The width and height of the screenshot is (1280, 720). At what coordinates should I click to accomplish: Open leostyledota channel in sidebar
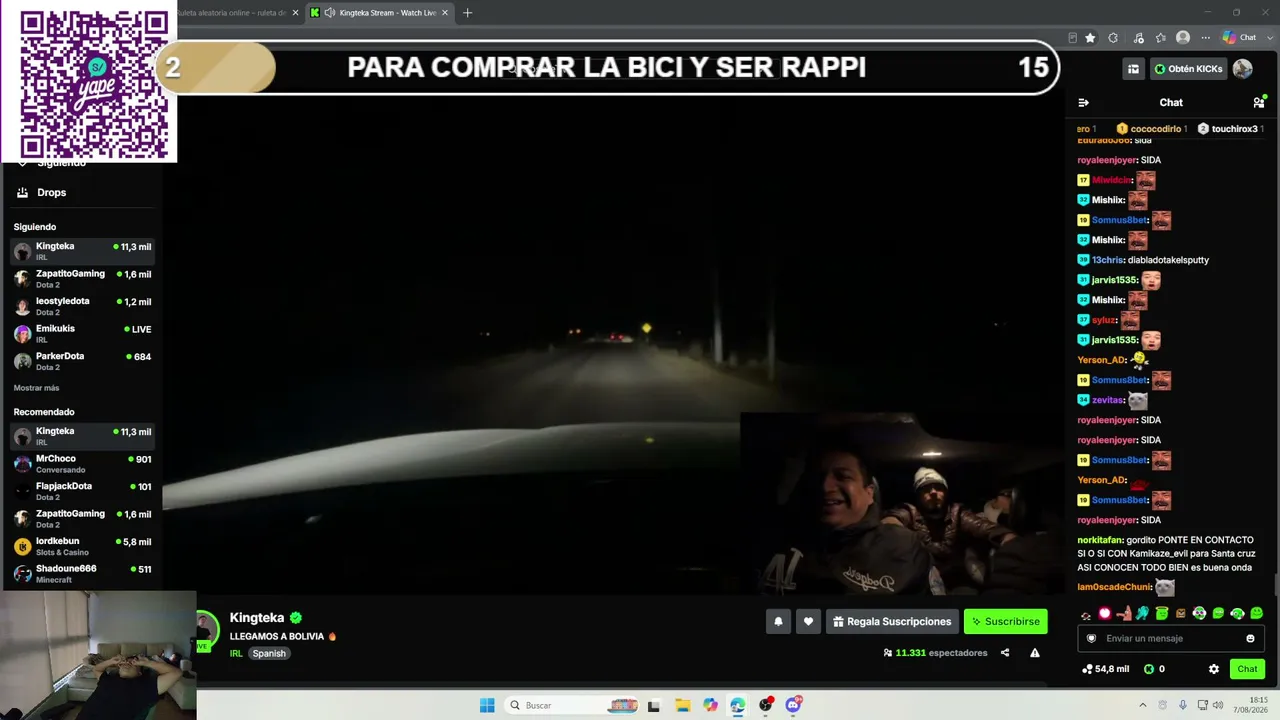point(82,306)
